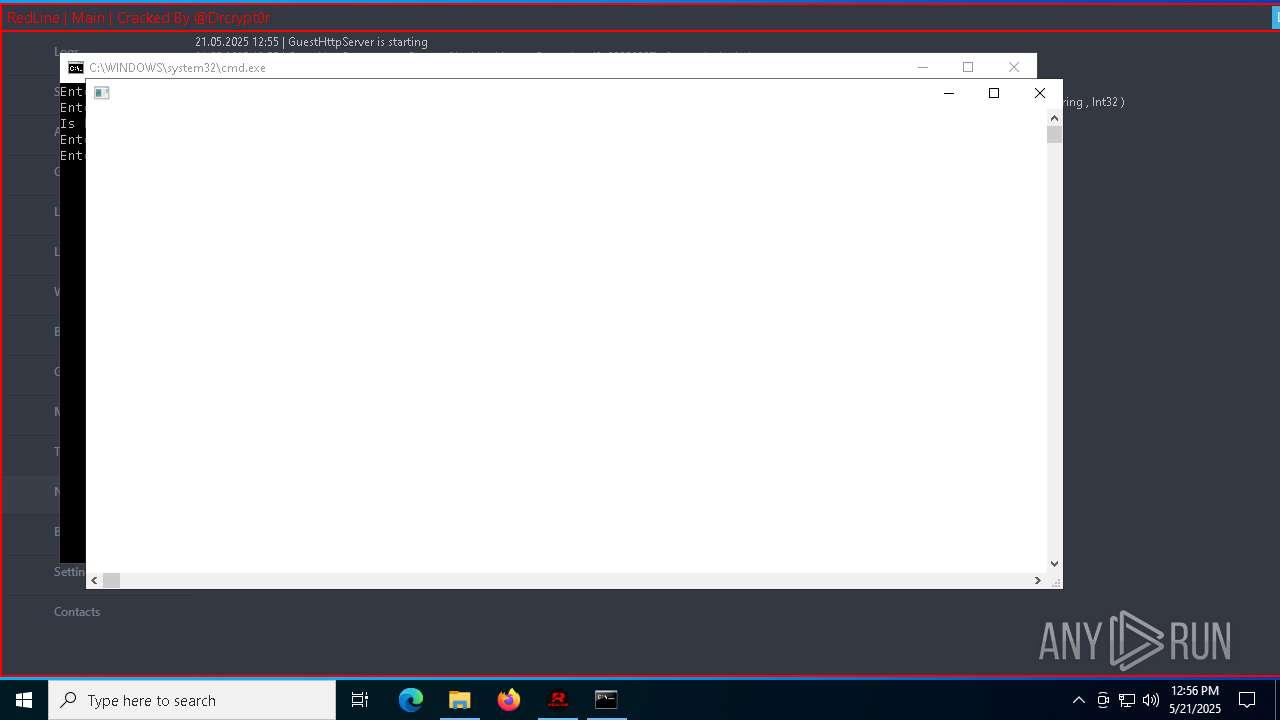1280x720 pixels.
Task: Open network status tray icon
Action: click(1127, 700)
